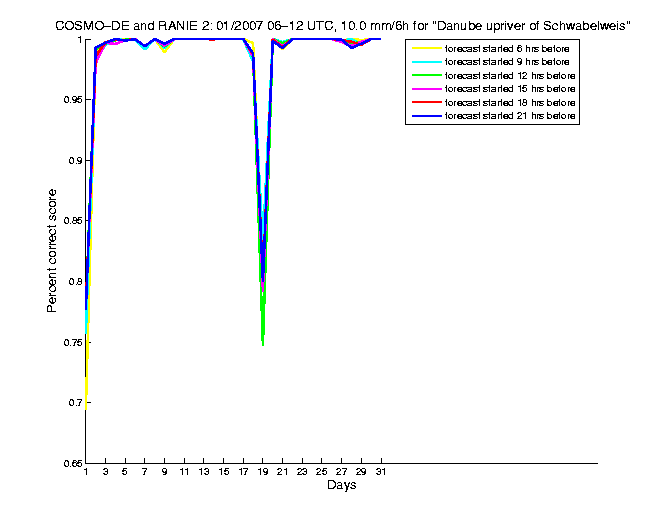
Task: Click the top y-axis tick label 1
Action: 79,40
